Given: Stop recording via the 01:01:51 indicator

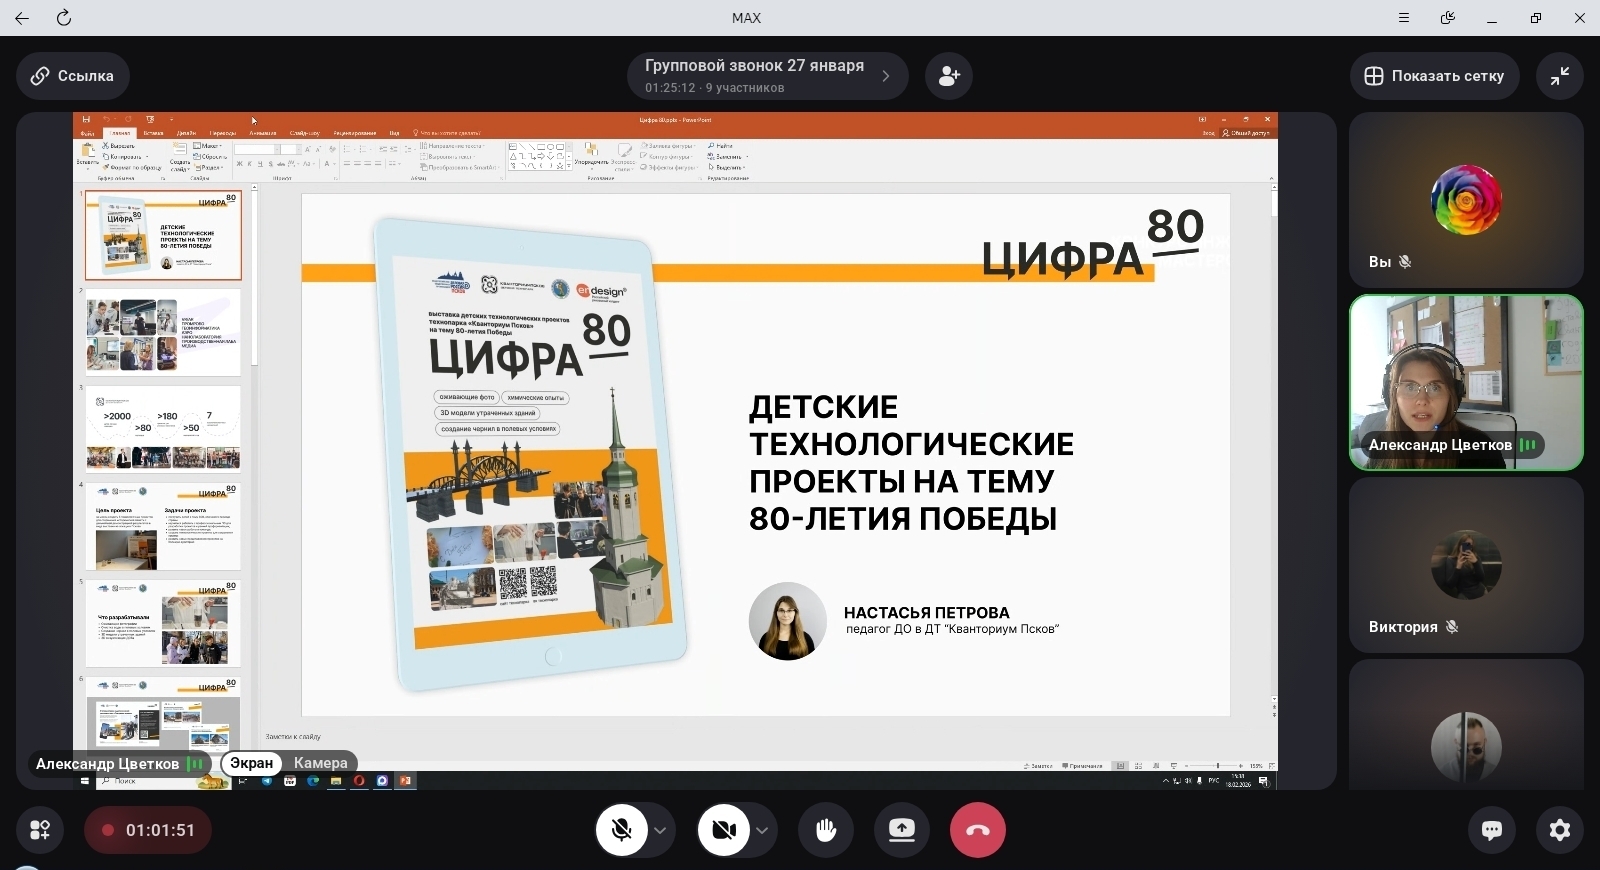Looking at the screenshot, I should tap(147, 830).
